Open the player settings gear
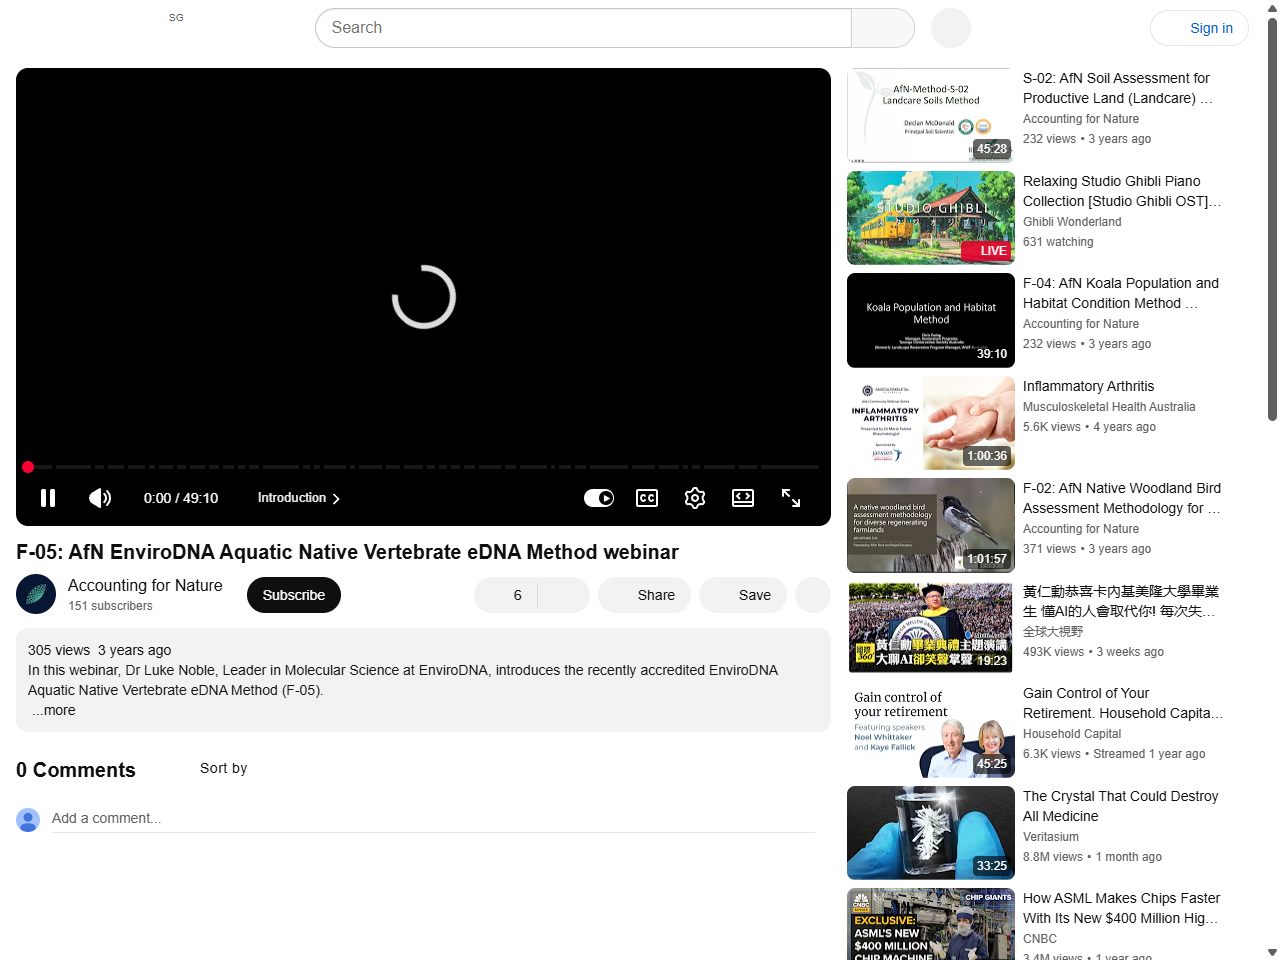The width and height of the screenshot is (1280, 960). (695, 498)
